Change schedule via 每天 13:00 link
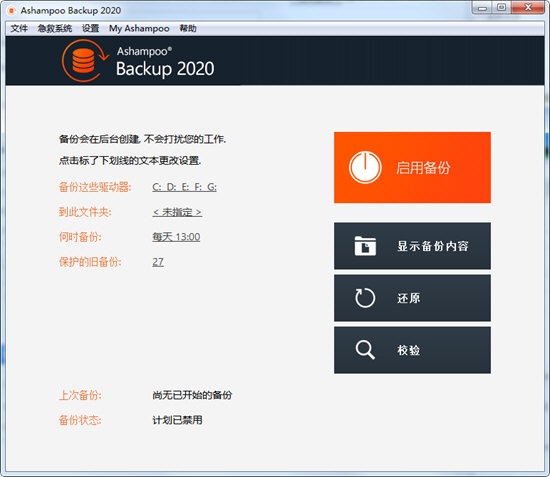 176,237
